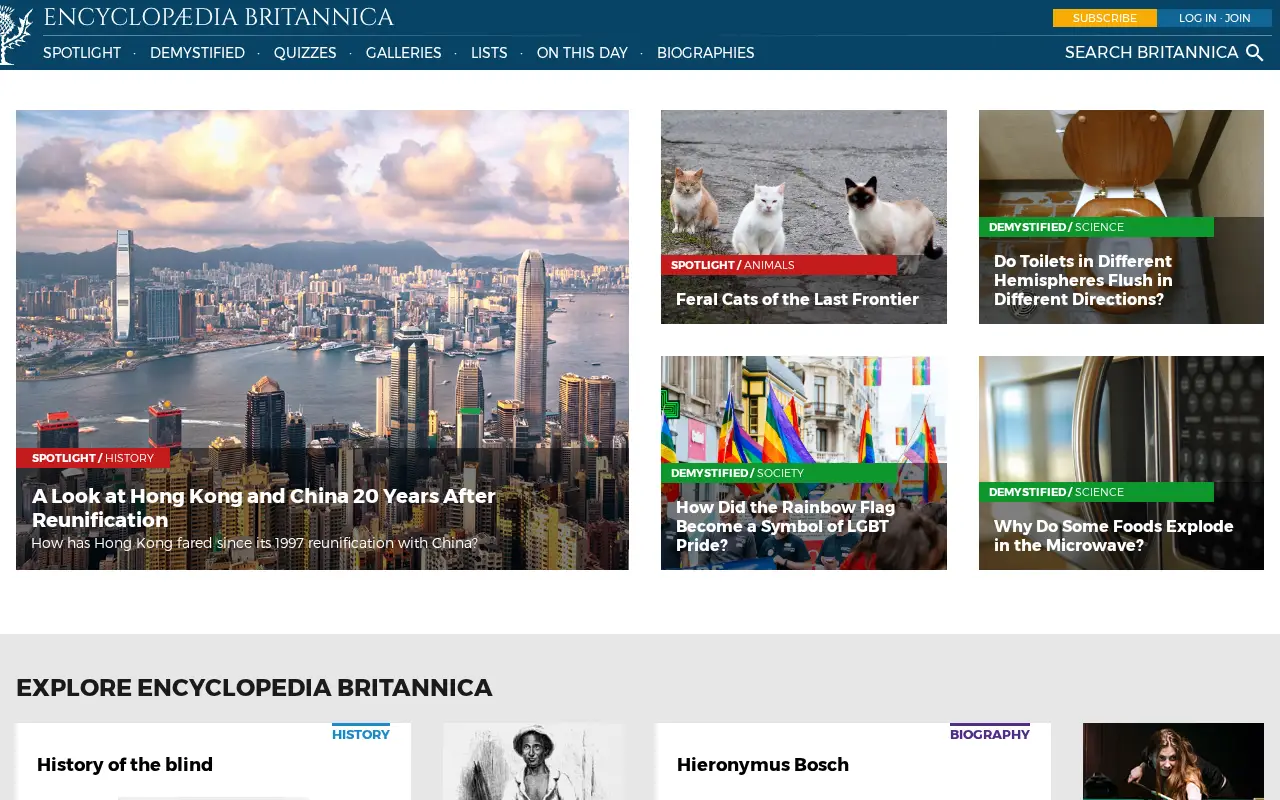The width and height of the screenshot is (1280, 800).
Task: Open the woman playing pool thumbnail
Action: click(1173, 762)
